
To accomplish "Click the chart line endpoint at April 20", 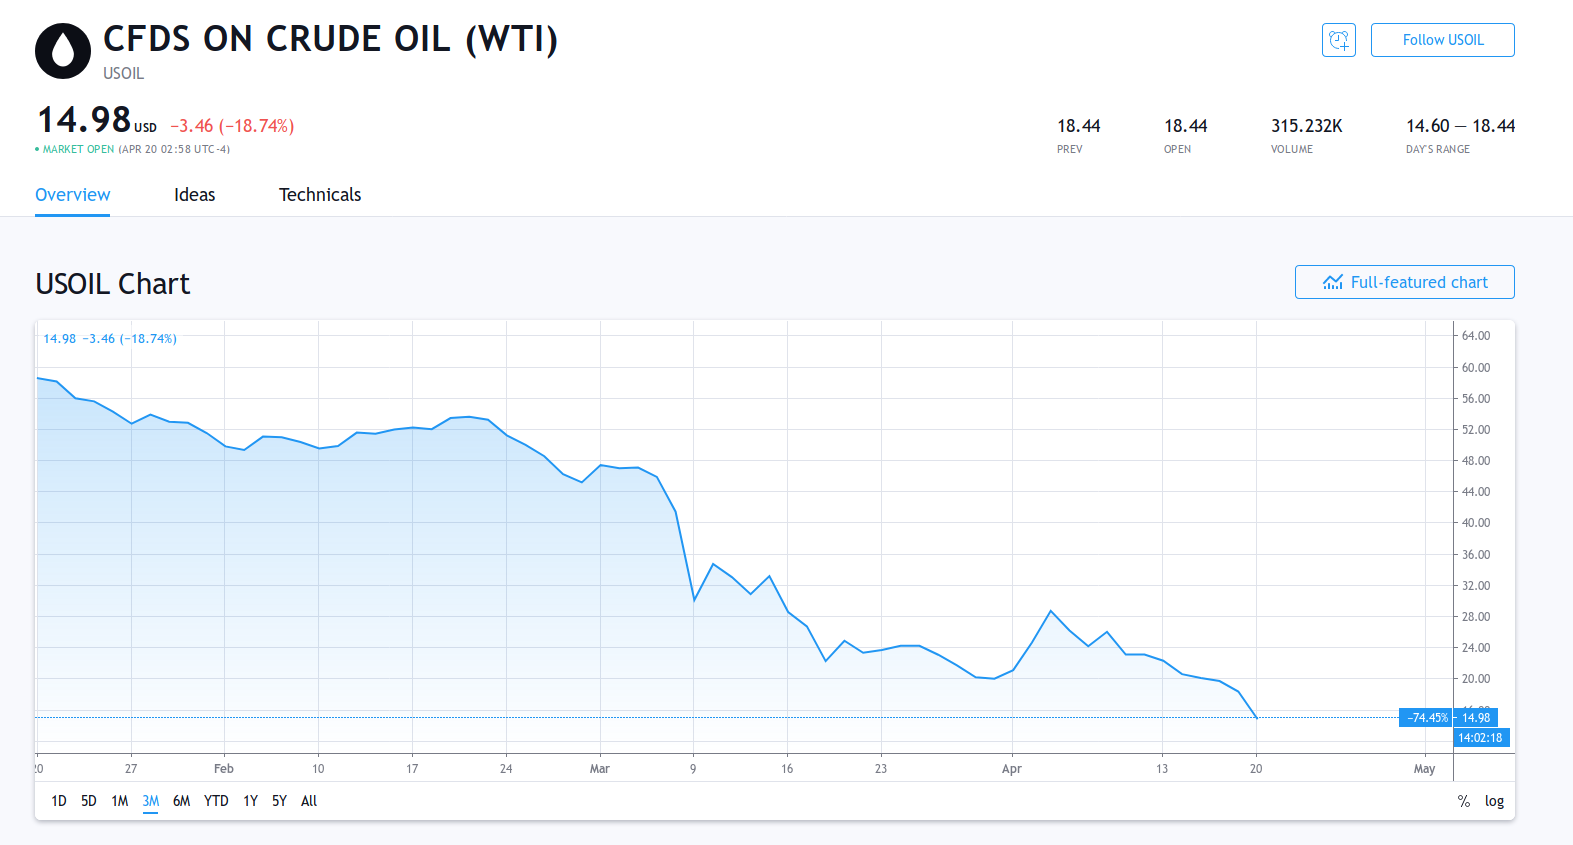I will click(x=1256, y=717).
